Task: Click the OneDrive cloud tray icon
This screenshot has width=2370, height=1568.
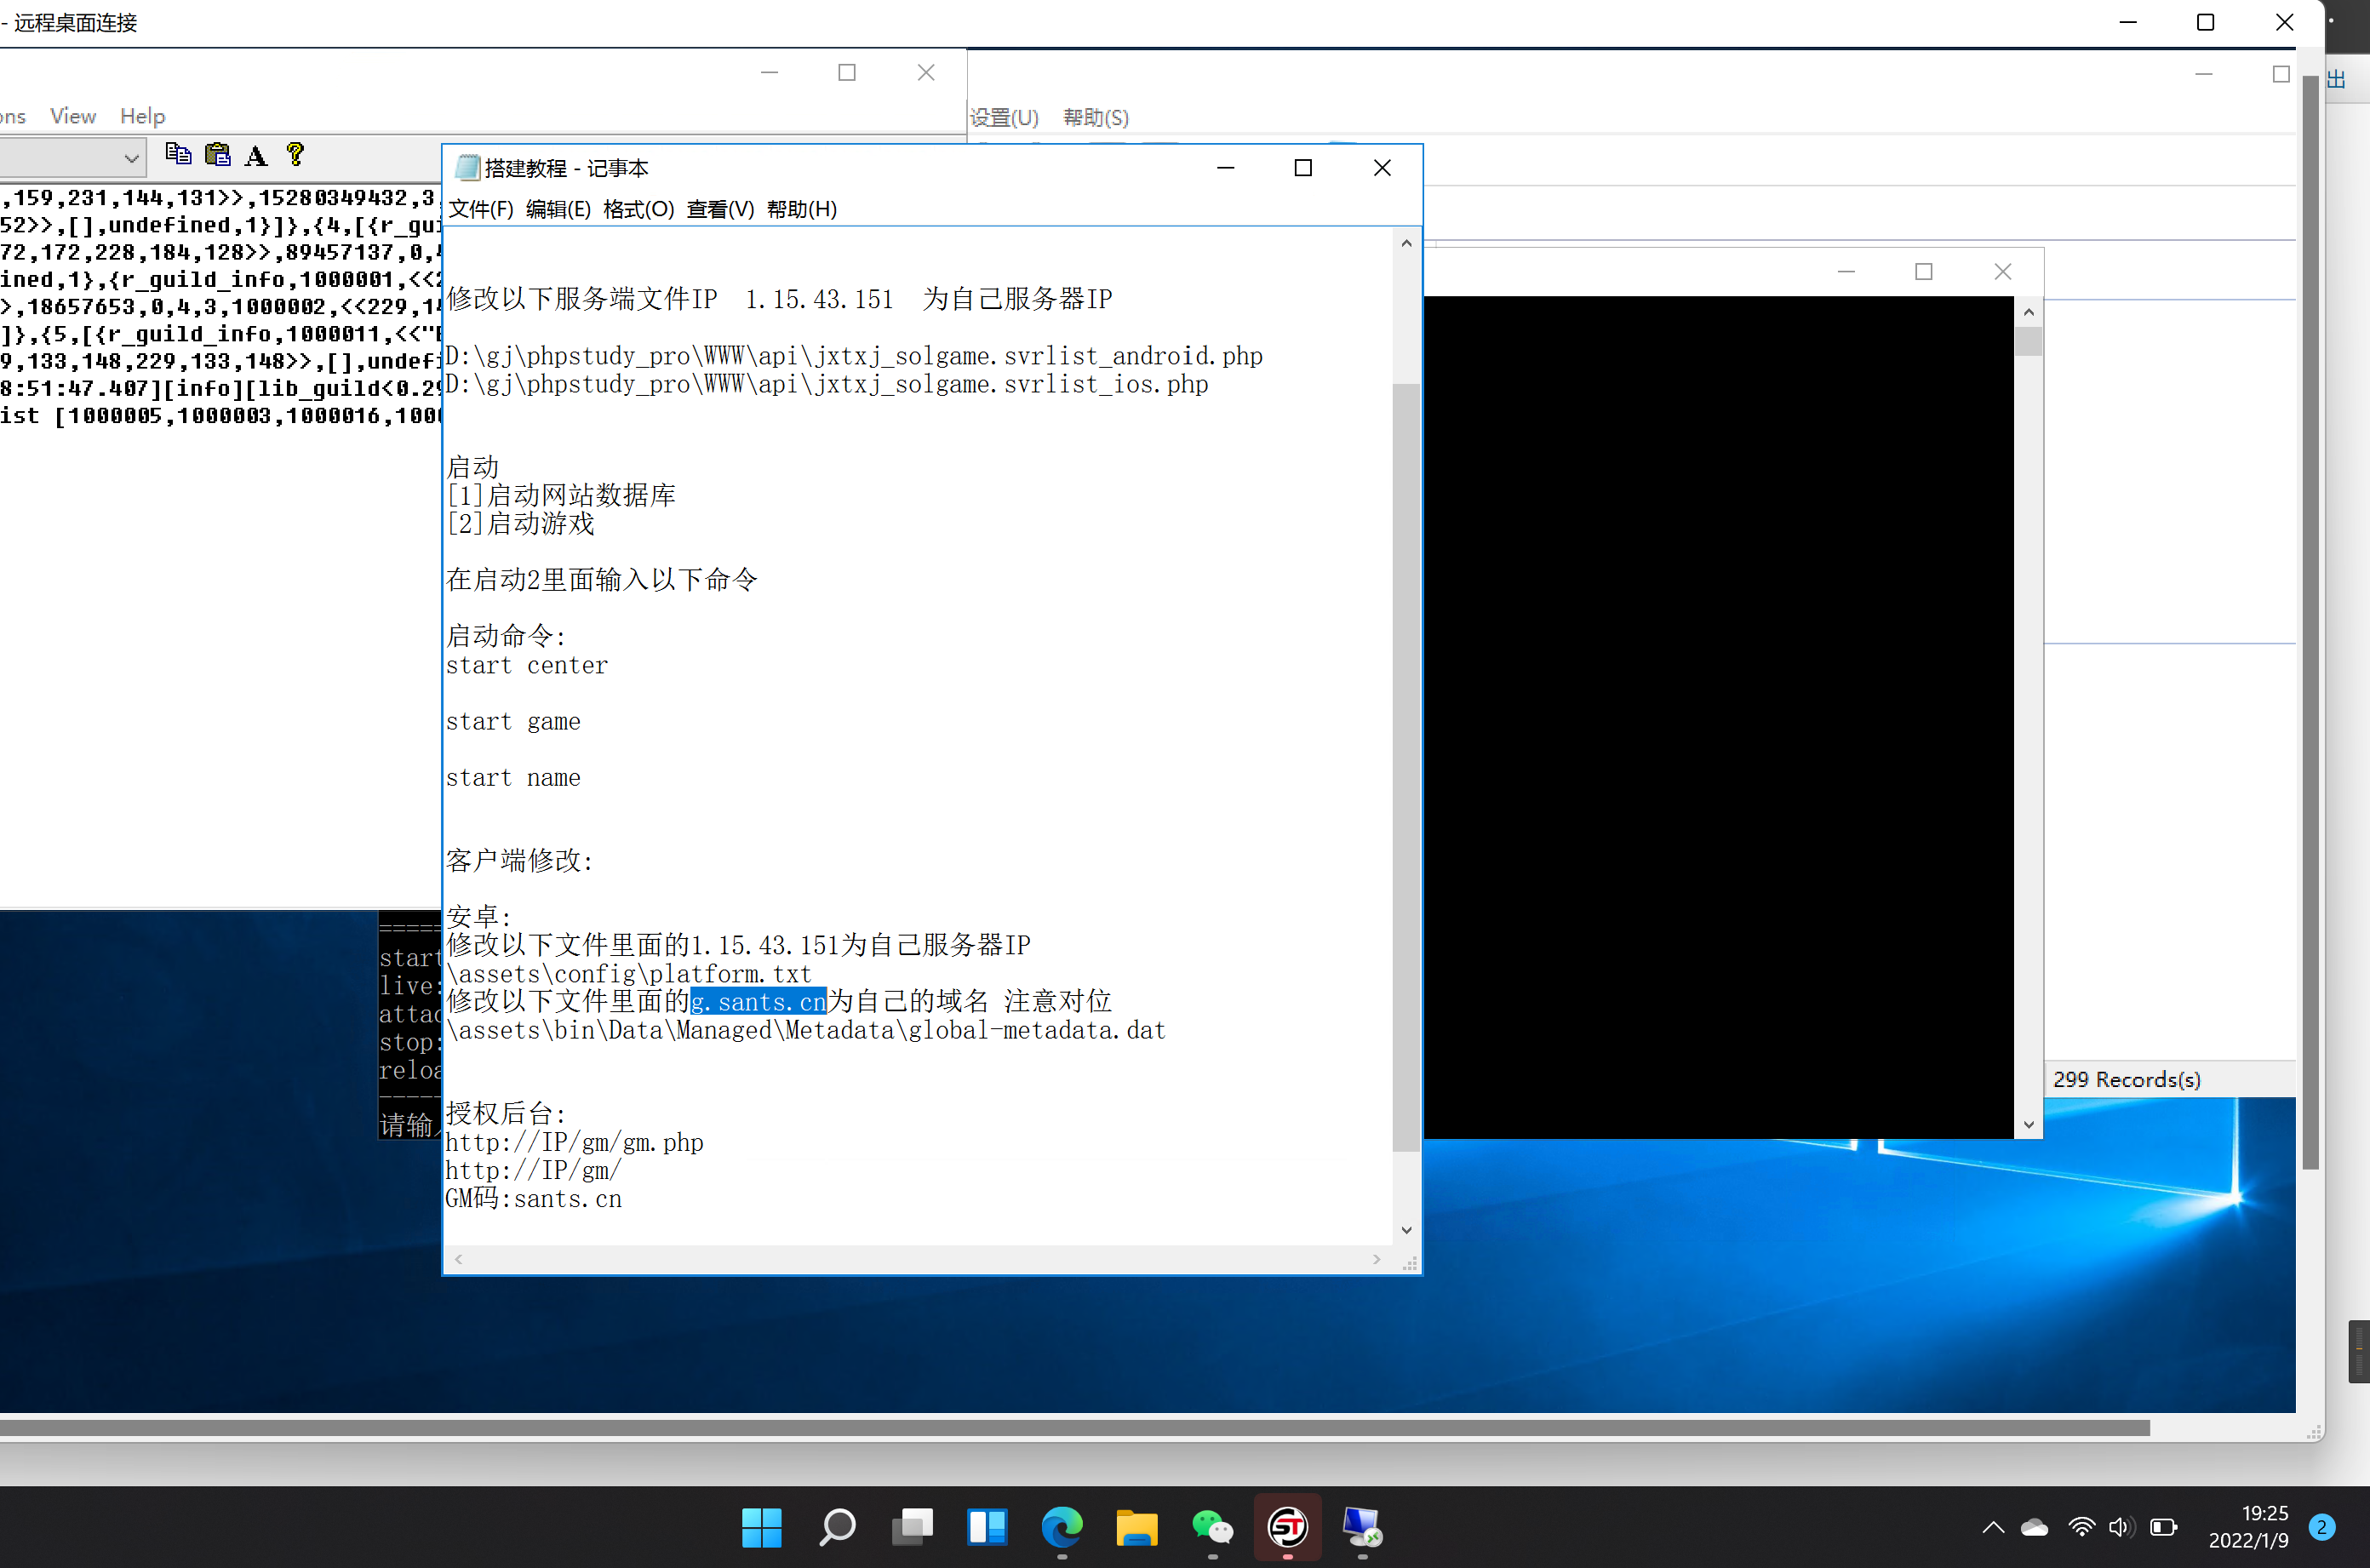Action: click(2035, 1527)
